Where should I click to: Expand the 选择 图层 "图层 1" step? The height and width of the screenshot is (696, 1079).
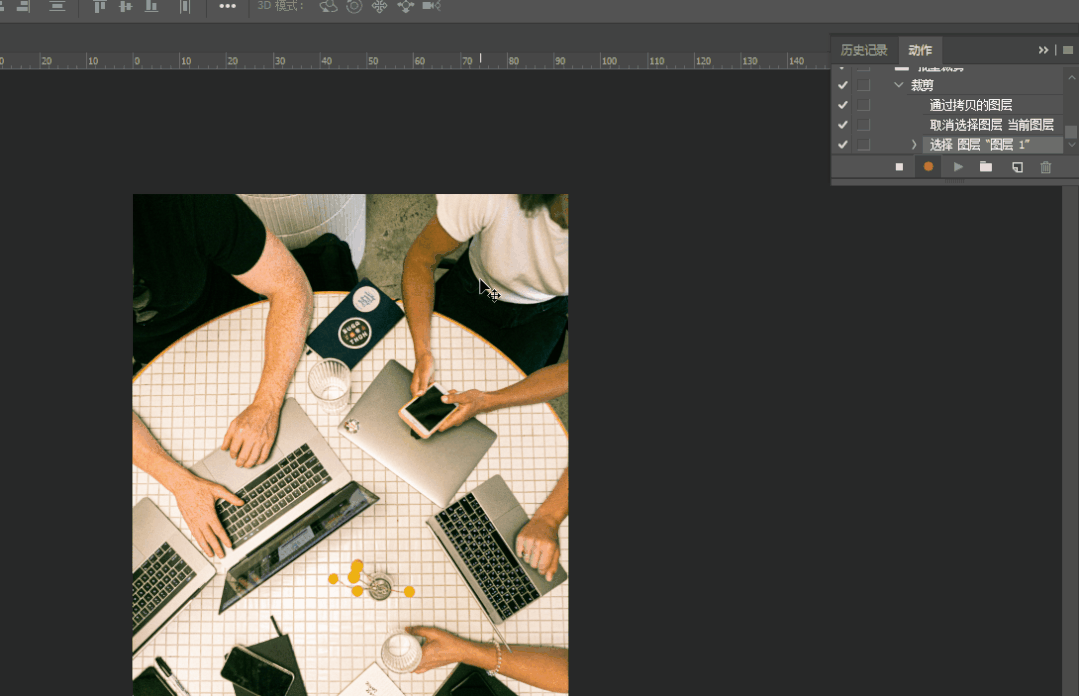pyautogui.click(x=914, y=145)
